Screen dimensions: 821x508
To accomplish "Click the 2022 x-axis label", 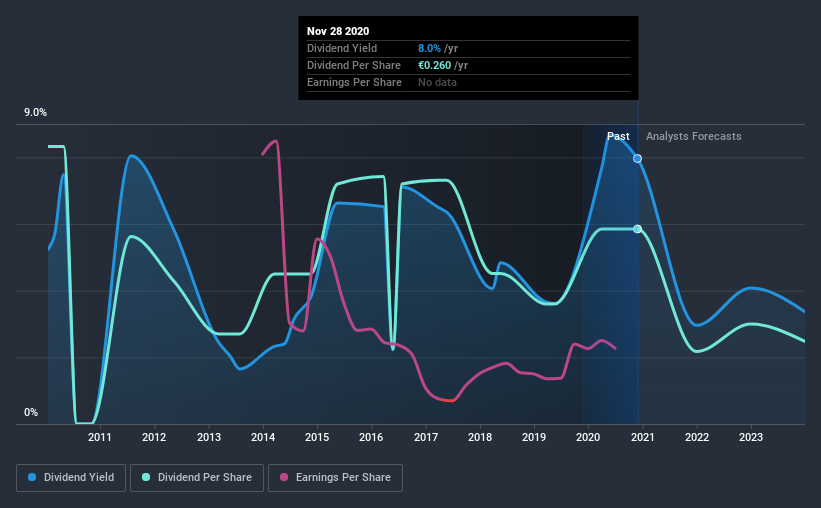I will 697,437.
